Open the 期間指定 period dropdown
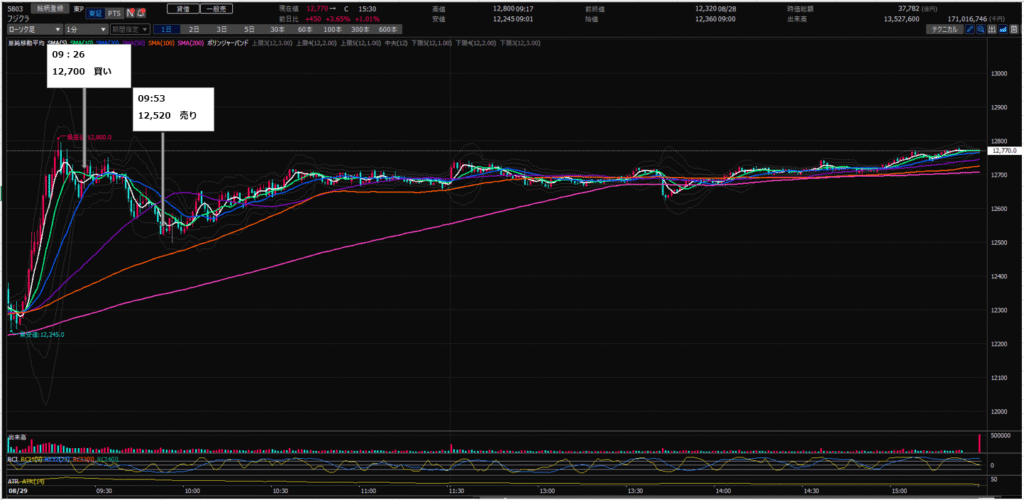The height and width of the screenshot is (500, 1024). (x=131, y=30)
